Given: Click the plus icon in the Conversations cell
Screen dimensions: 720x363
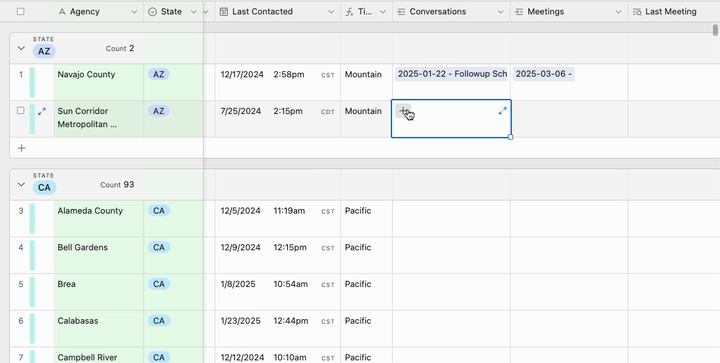Looking at the screenshot, I should pos(403,111).
